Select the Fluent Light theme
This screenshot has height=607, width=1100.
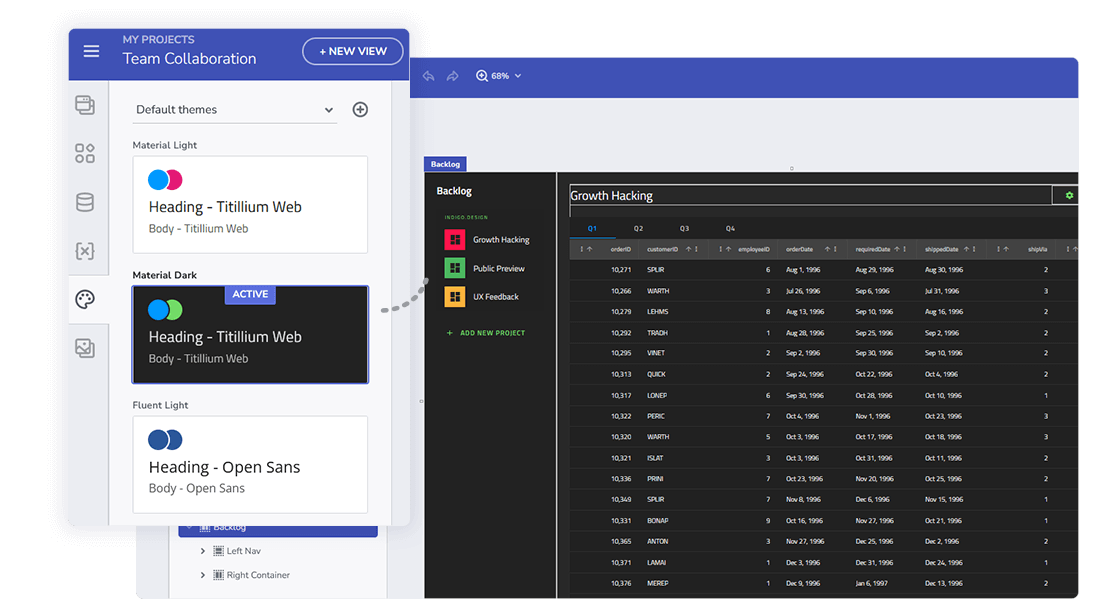click(250, 464)
